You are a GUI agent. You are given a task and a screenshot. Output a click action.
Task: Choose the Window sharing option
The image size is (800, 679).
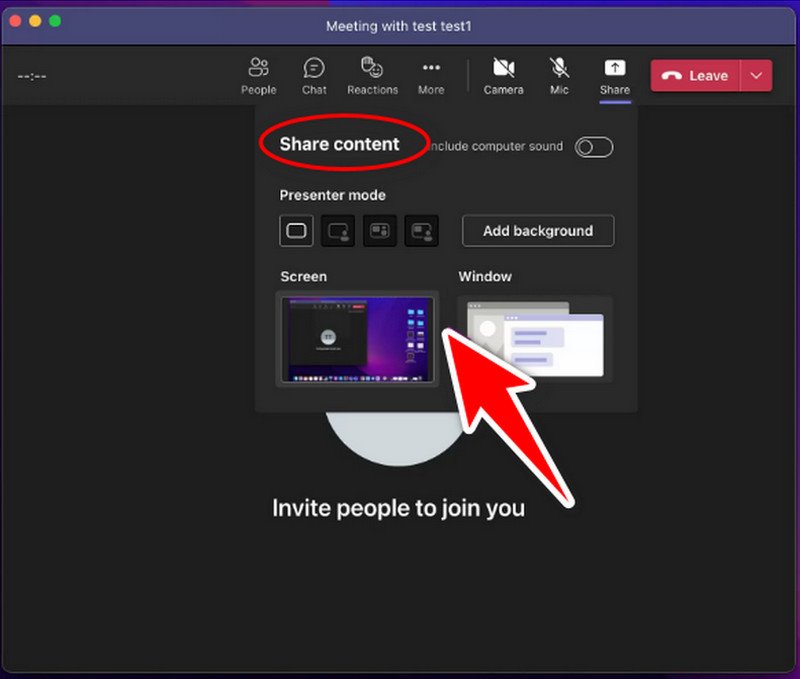point(535,340)
